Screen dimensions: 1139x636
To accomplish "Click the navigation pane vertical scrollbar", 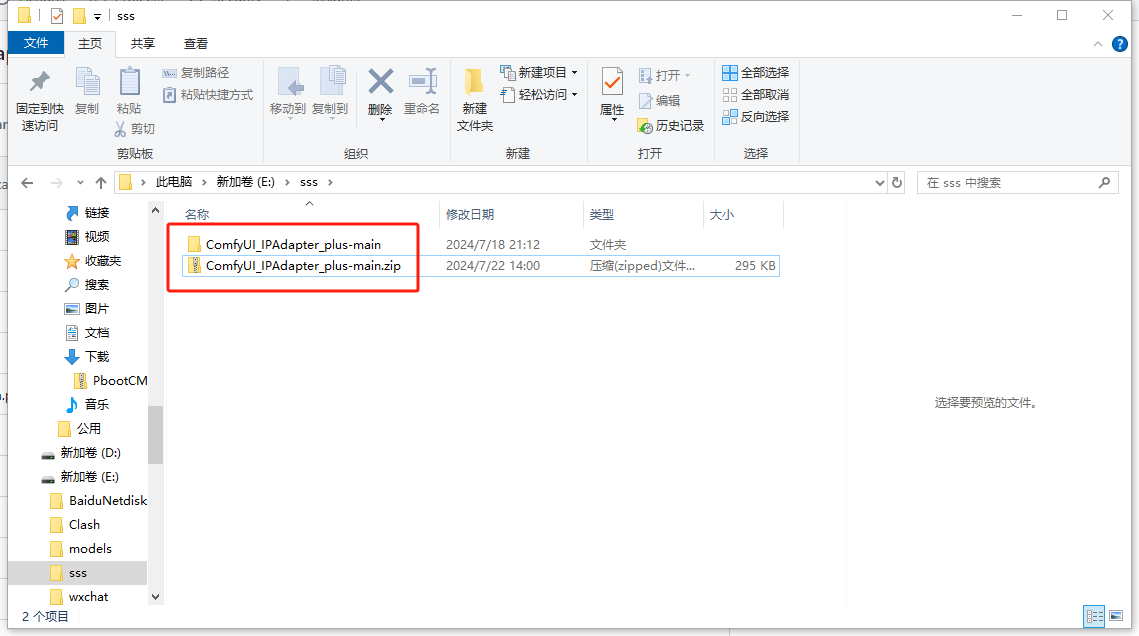I will (x=155, y=434).
